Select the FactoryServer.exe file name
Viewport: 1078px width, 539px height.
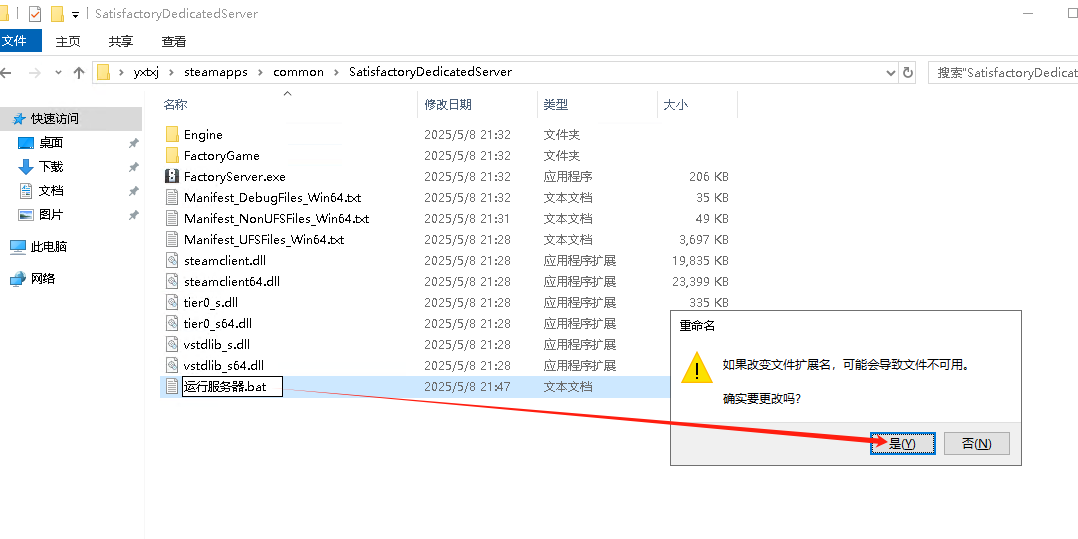coord(234,177)
